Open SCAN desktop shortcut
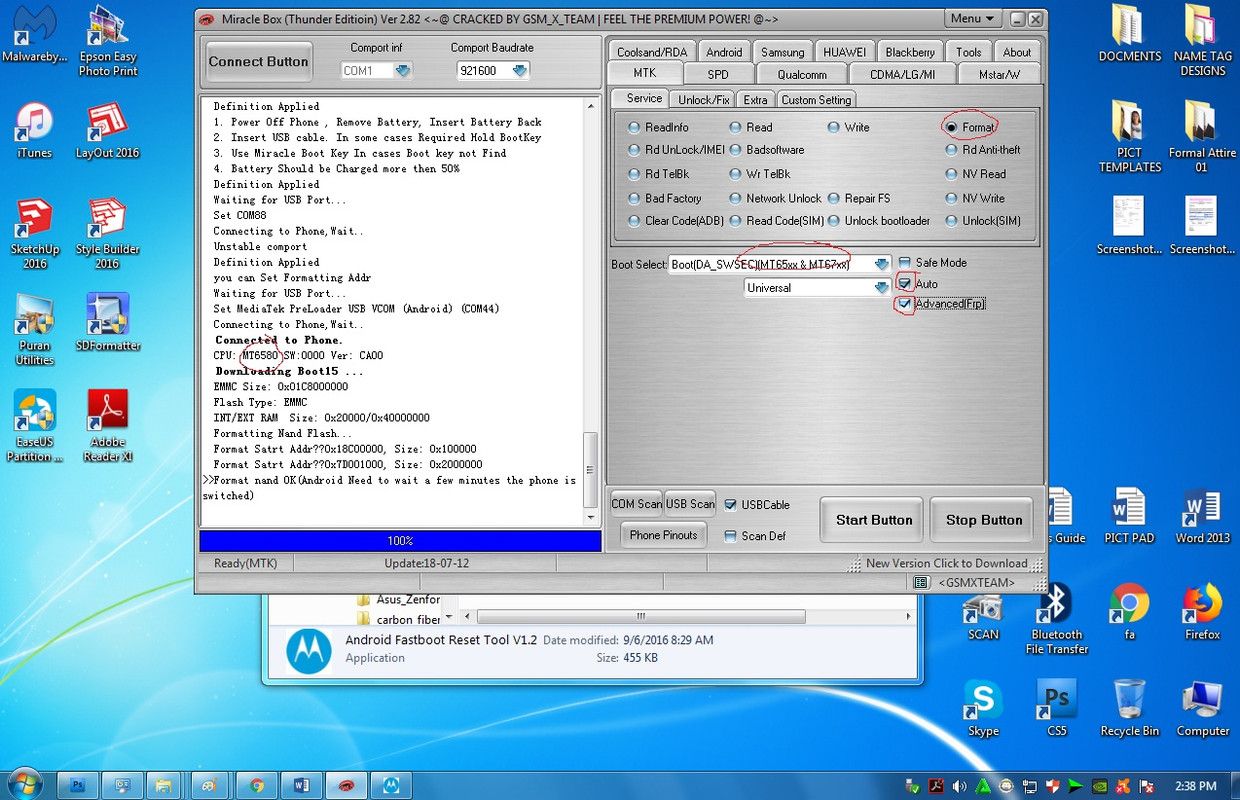This screenshot has width=1240, height=800. [983, 613]
